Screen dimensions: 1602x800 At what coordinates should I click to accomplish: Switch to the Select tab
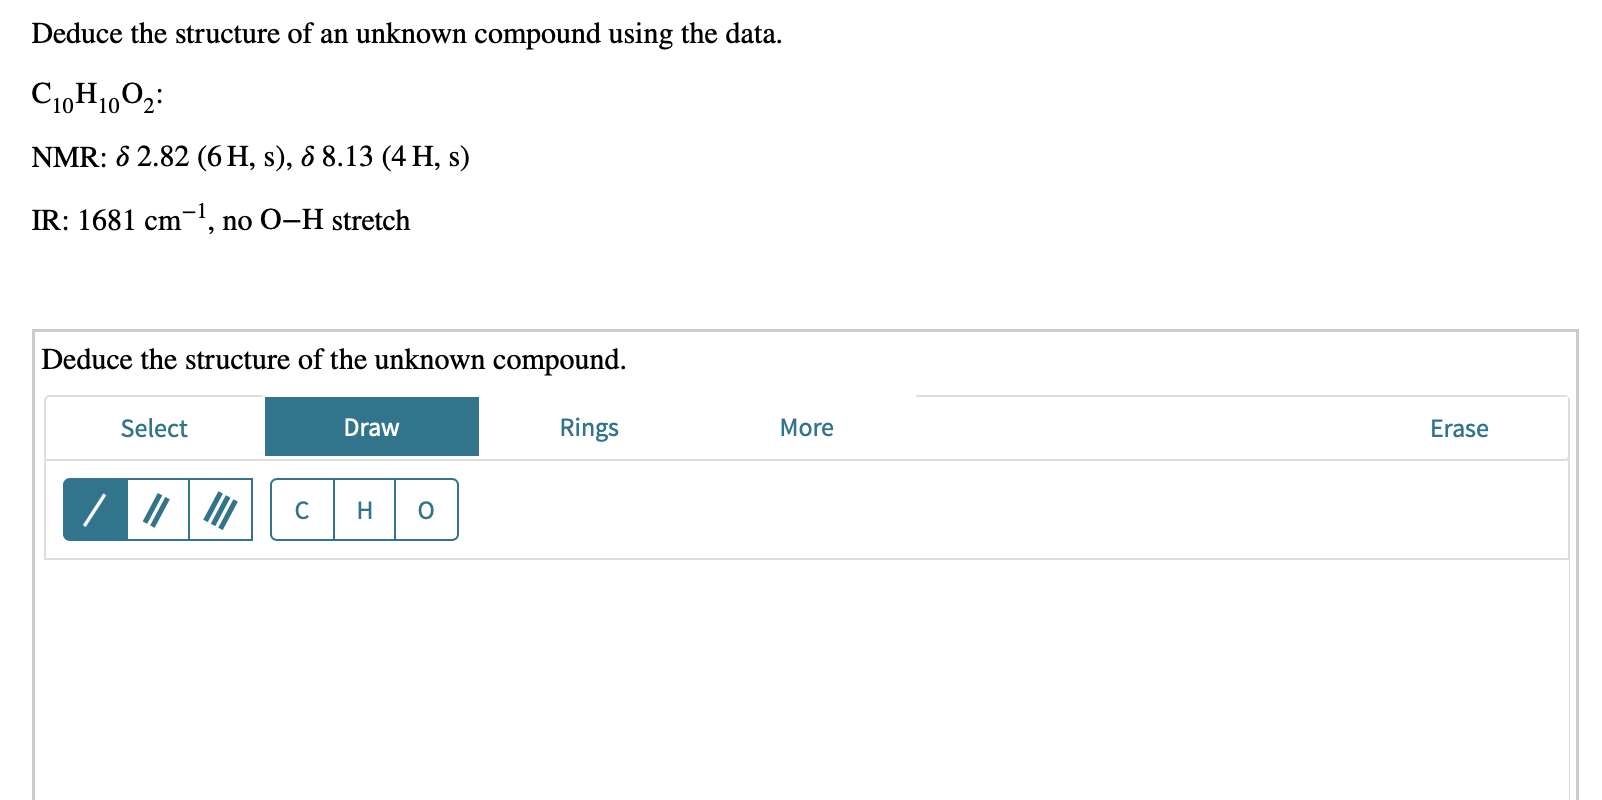point(154,427)
